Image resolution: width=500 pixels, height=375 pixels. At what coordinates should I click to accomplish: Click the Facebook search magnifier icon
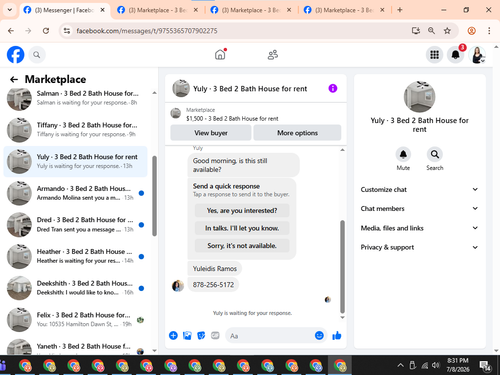click(x=37, y=55)
